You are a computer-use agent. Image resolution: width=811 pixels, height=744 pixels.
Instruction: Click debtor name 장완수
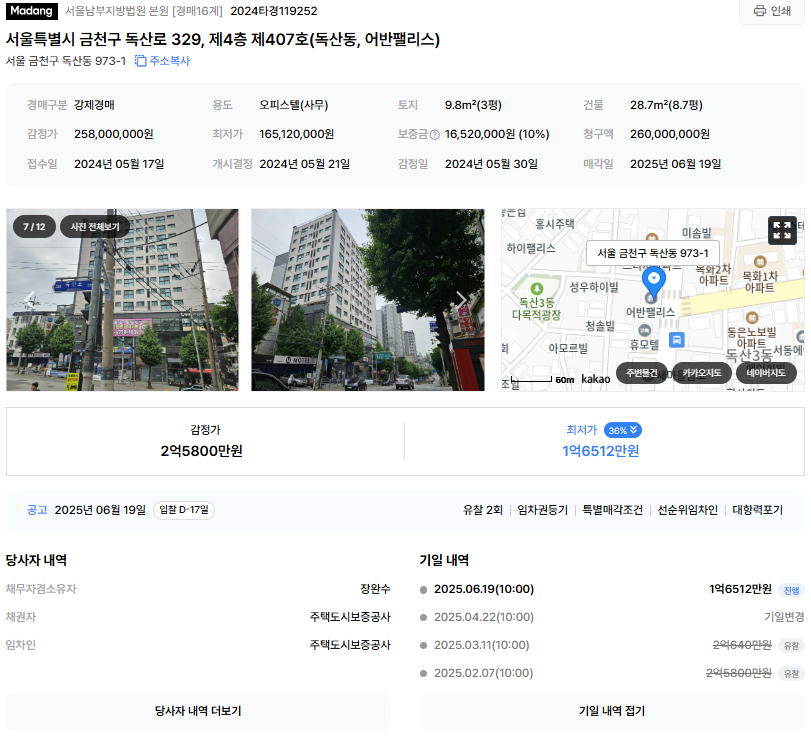pyautogui.click(x=376, y=589)
